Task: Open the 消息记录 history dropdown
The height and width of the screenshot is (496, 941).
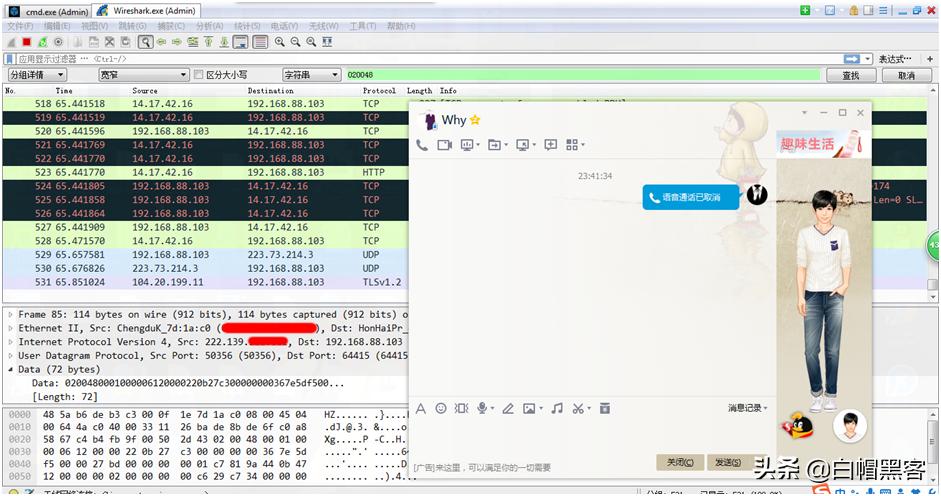Action: pos(747,408)
